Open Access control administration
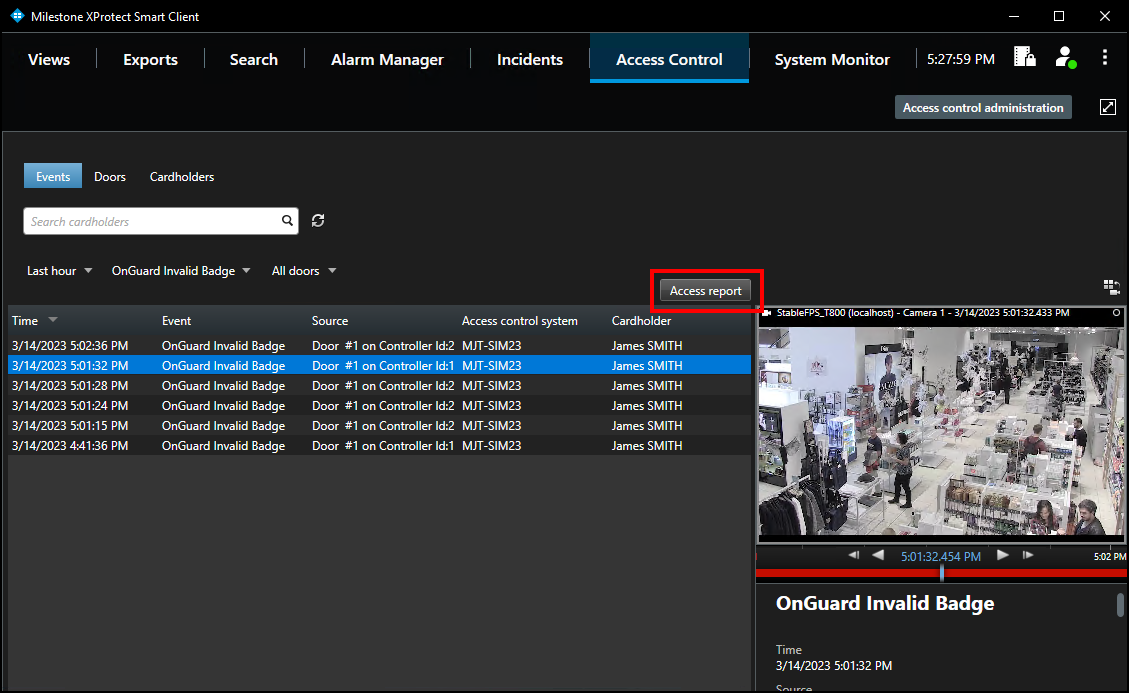The image size is (1129, 693). [x=983, y=107]
